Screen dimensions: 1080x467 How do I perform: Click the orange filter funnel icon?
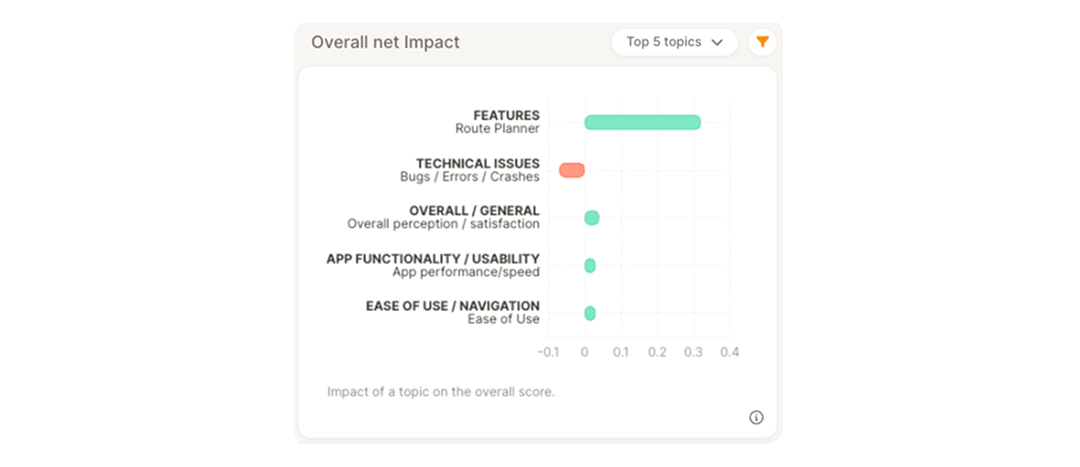point(762,42)
